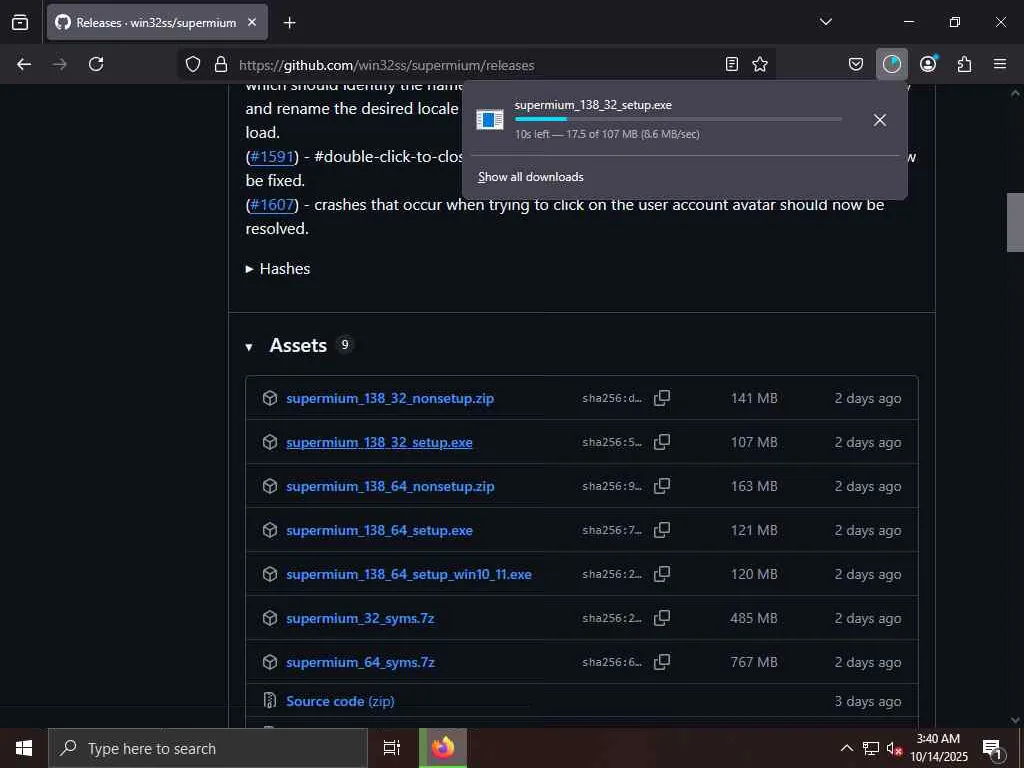The image size is (1024, 768).
Task: Click the Type here to search box
Action: tap(208, 748)
